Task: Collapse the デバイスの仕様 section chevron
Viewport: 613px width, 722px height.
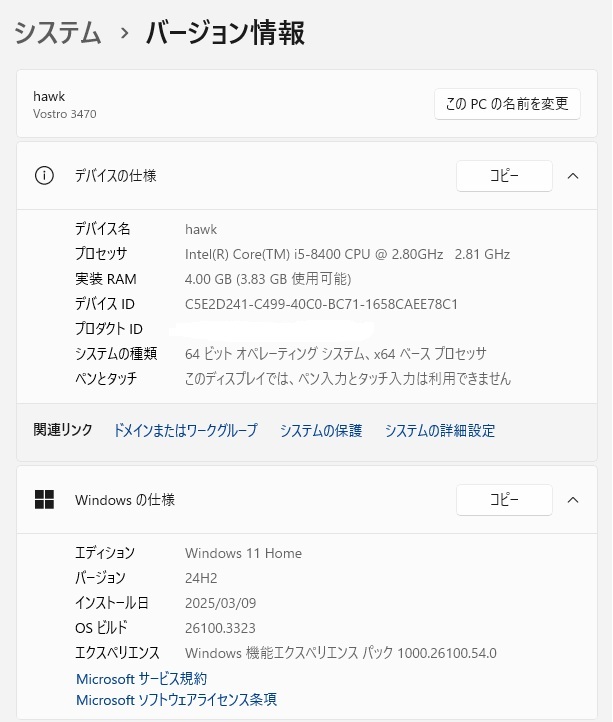Action: [573, 176]
